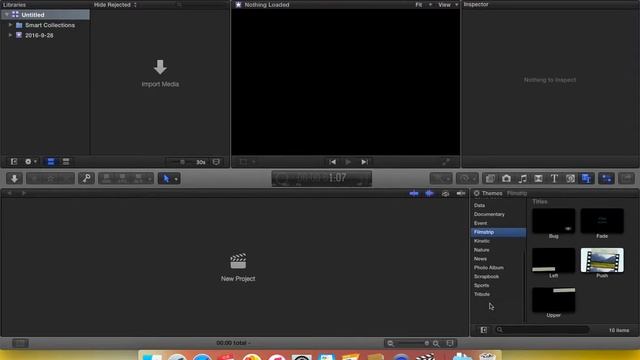This screenshot has height=360, width=640.
Task: Go to previous edit in viewer
Action: click(333, 162)
